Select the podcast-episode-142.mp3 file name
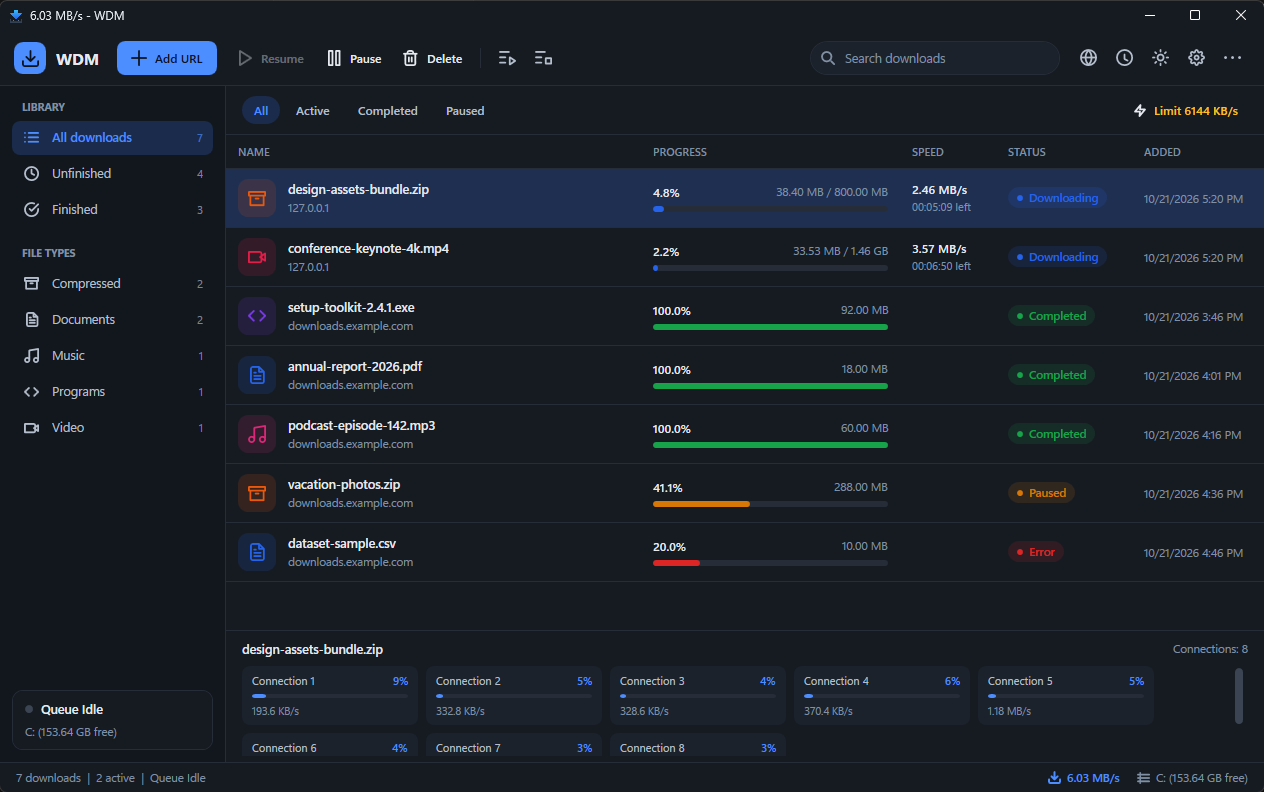The image size is (1264, 792). 361,425
